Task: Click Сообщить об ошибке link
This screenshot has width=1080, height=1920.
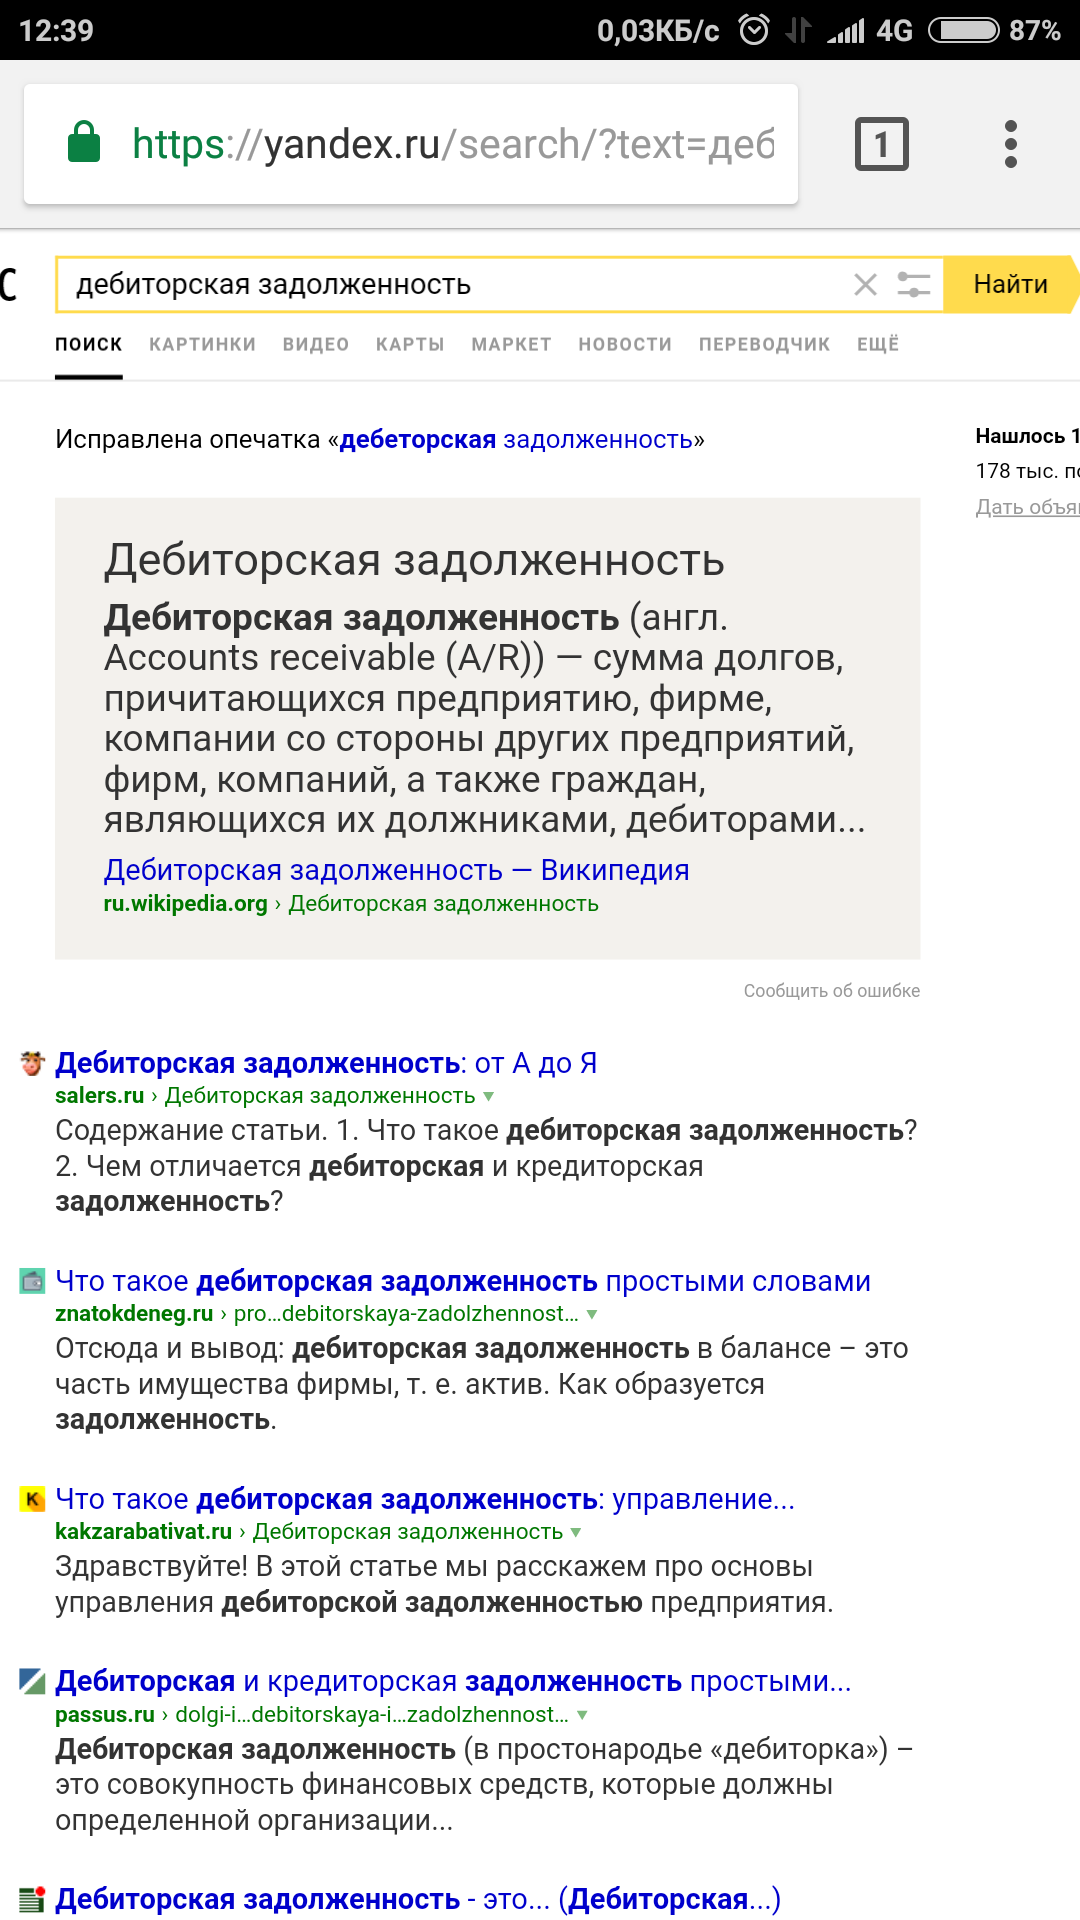Action: [831, 990]
